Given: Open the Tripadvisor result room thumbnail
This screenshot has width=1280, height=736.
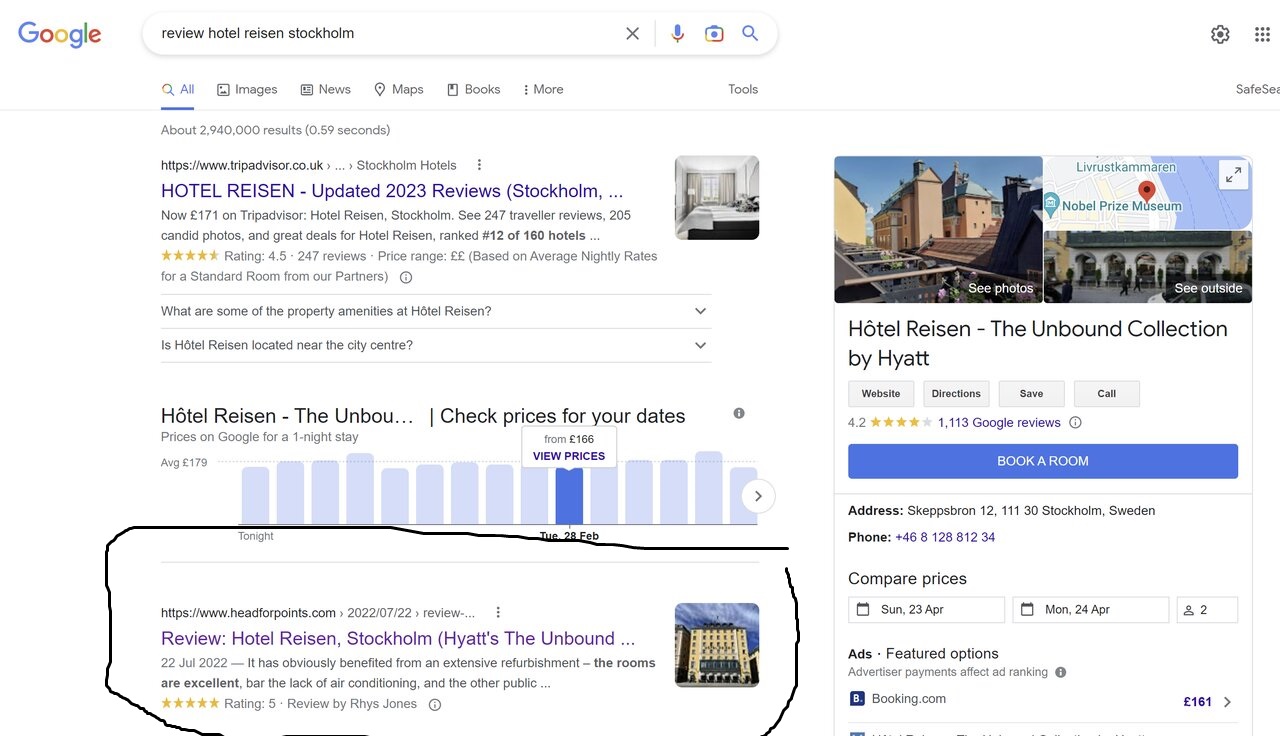Looking at the screenshot, I should tap(717, 198).
